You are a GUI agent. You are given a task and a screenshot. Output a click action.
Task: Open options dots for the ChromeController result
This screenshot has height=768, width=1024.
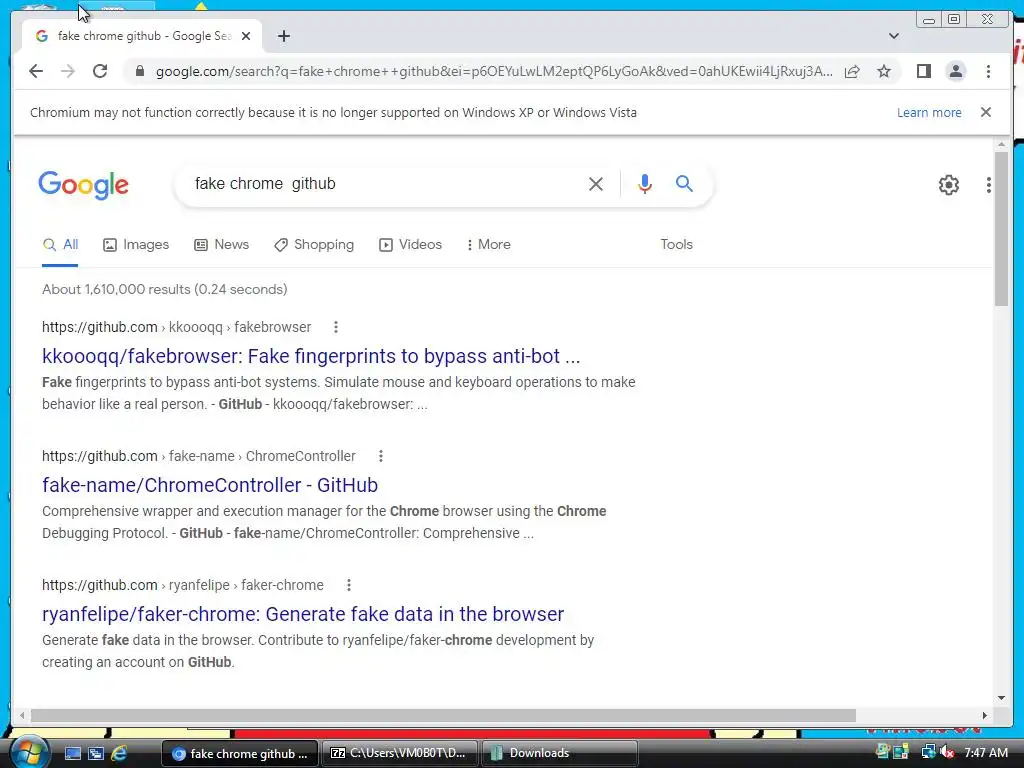click(x=381, y=456)
